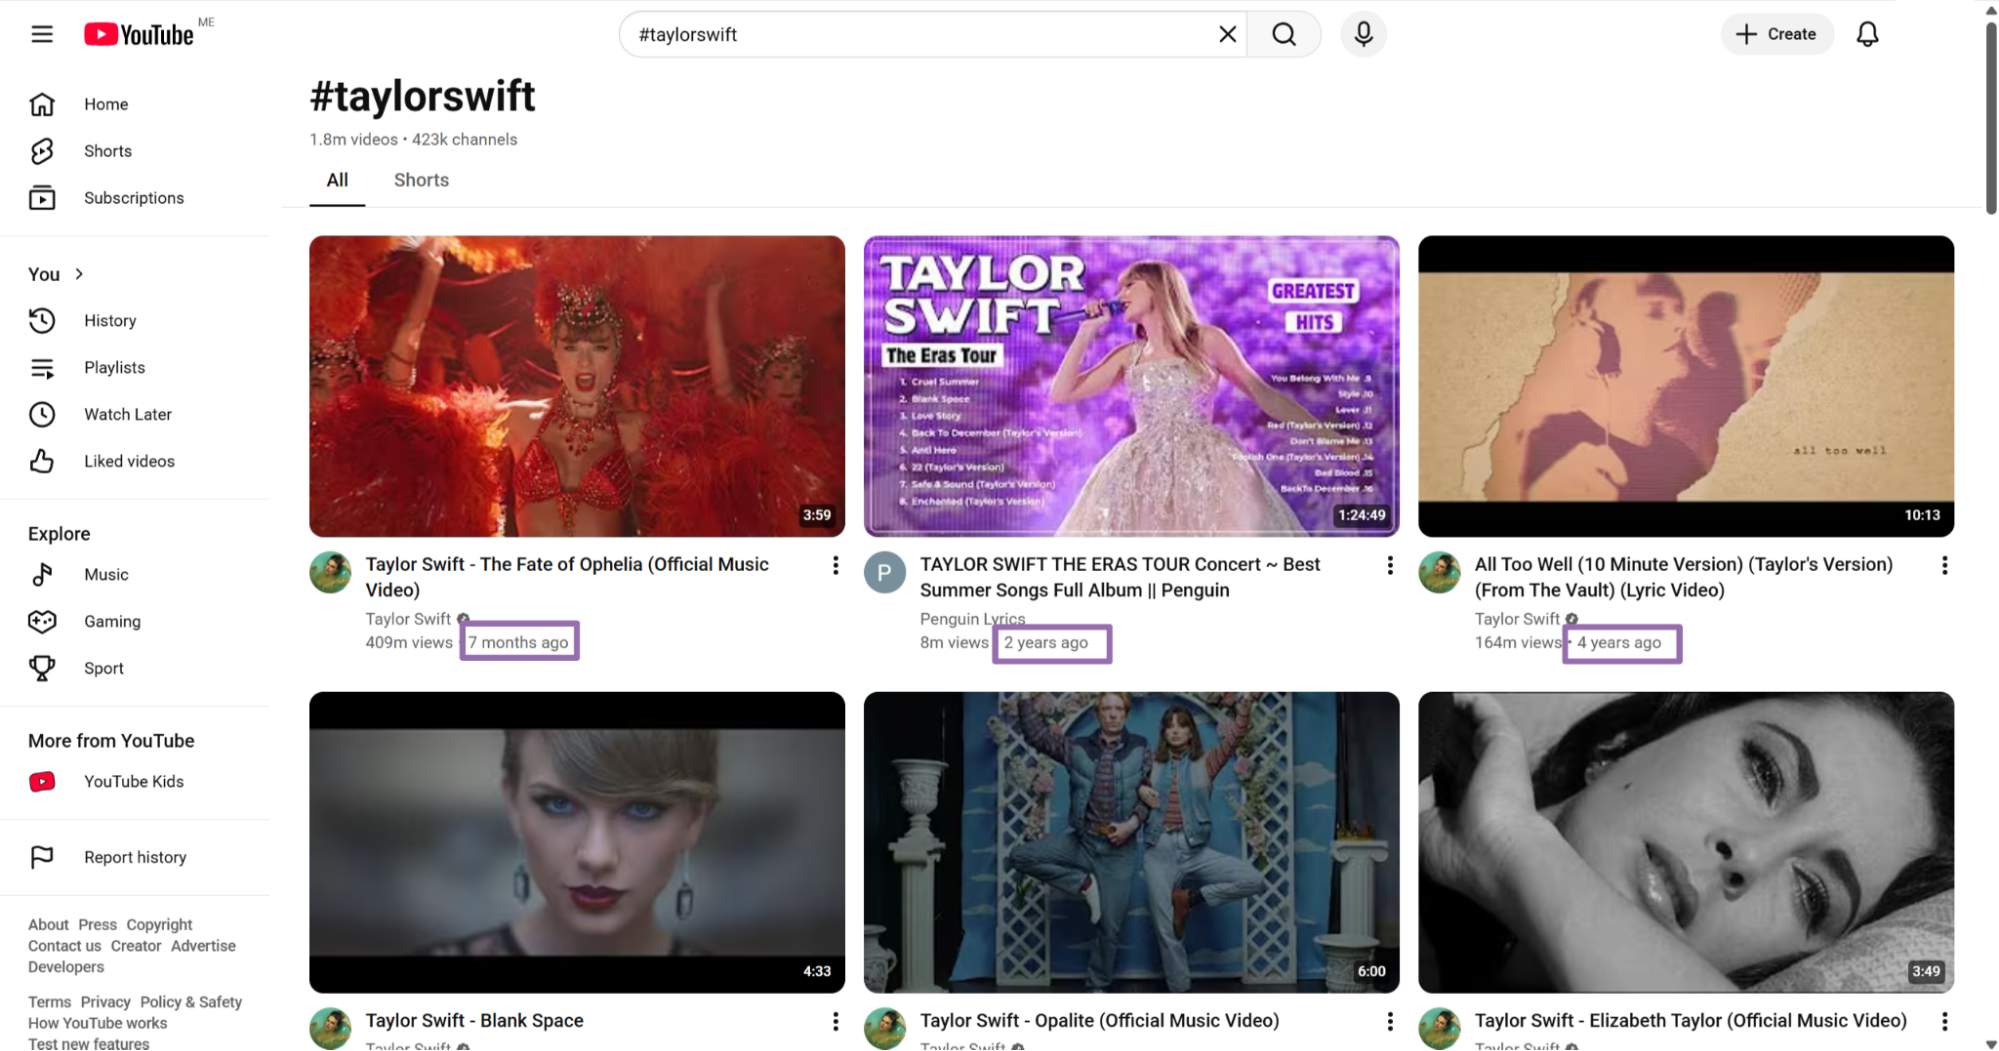Open the hamburger guide menu
The width and height of the screenshot is (1999, 1051).
(42, 35)
